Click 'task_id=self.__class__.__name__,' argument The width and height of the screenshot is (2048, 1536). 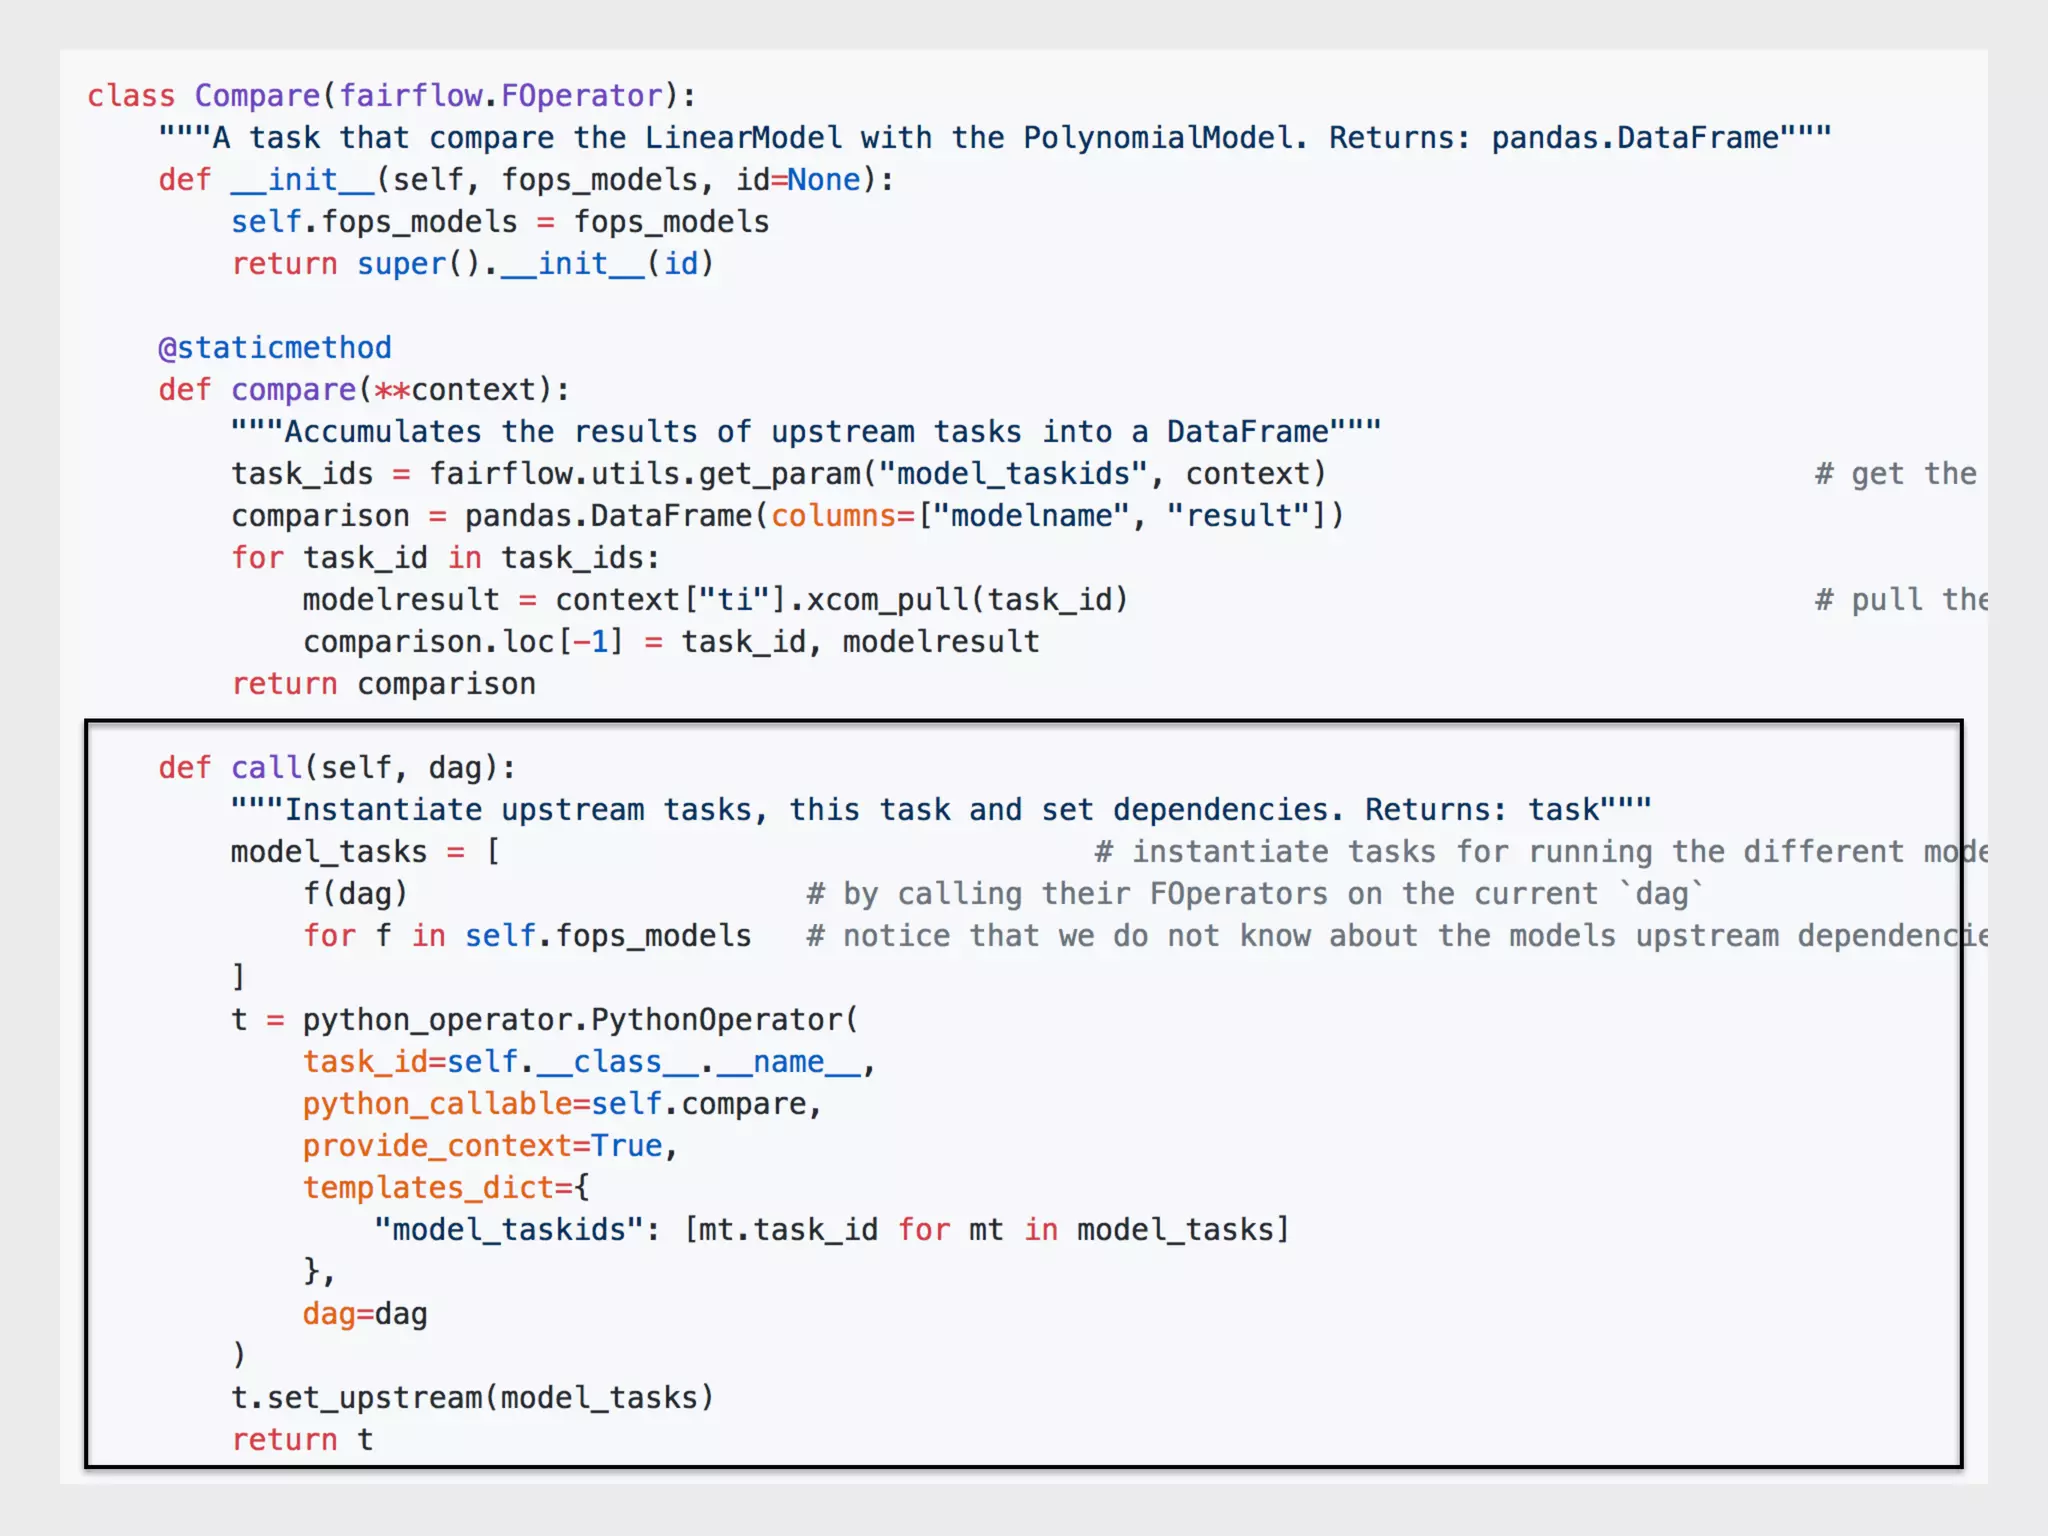(x=590, y=1062)
